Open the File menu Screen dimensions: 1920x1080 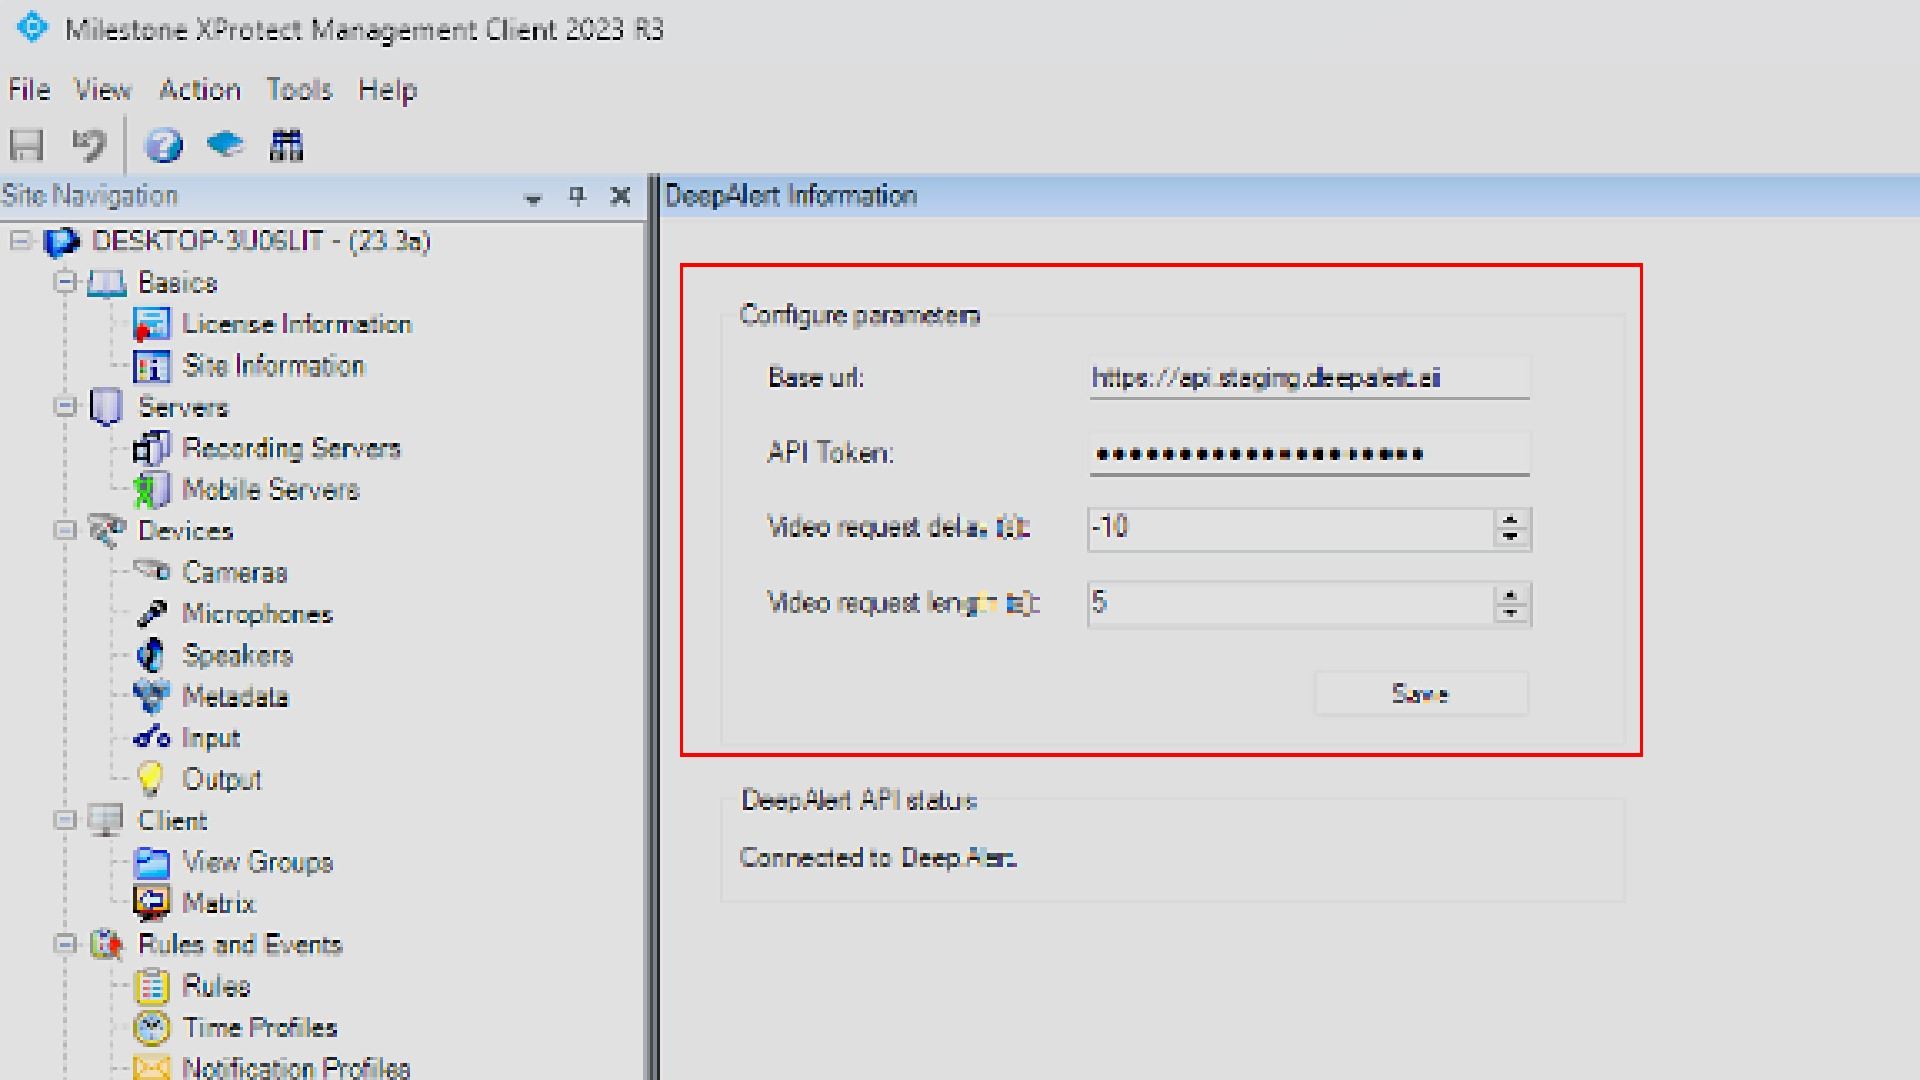click(29, 90)
